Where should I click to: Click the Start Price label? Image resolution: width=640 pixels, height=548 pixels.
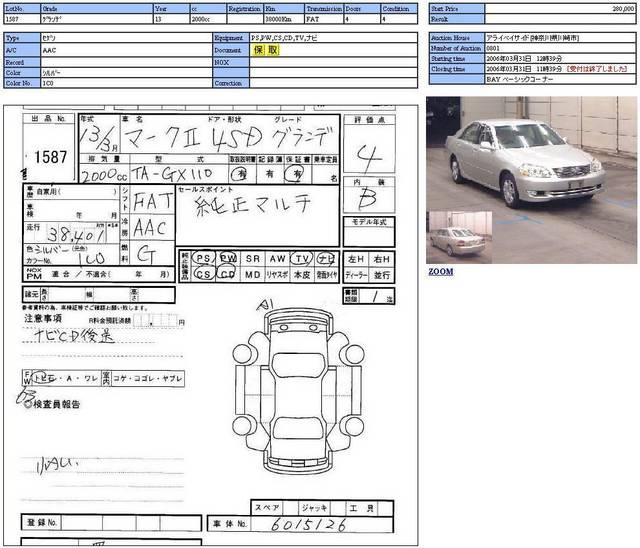[457, 9]
